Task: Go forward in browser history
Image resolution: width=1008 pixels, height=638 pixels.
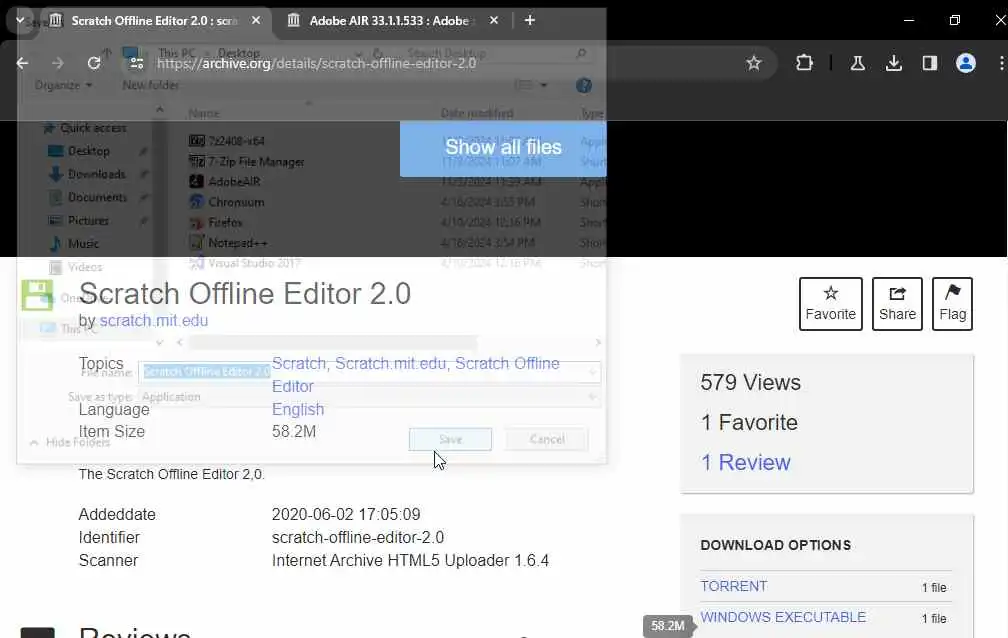Action: pos(58,63)
